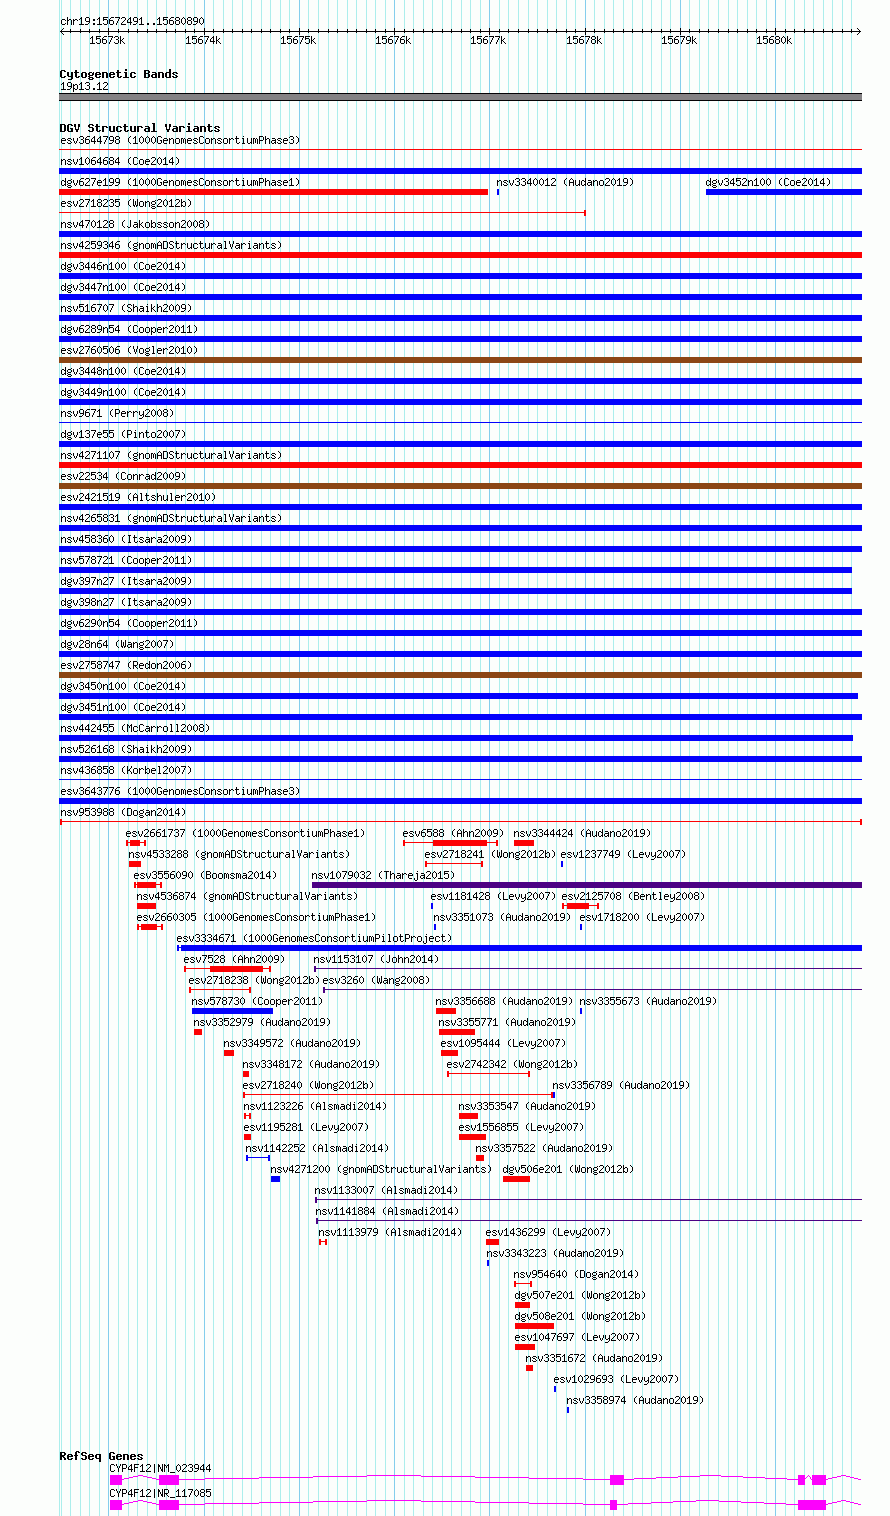This screenshot has width=890, height=1516.
Task: Select the nsv9671 (Perry2008) label
Action: coord(117,414)
